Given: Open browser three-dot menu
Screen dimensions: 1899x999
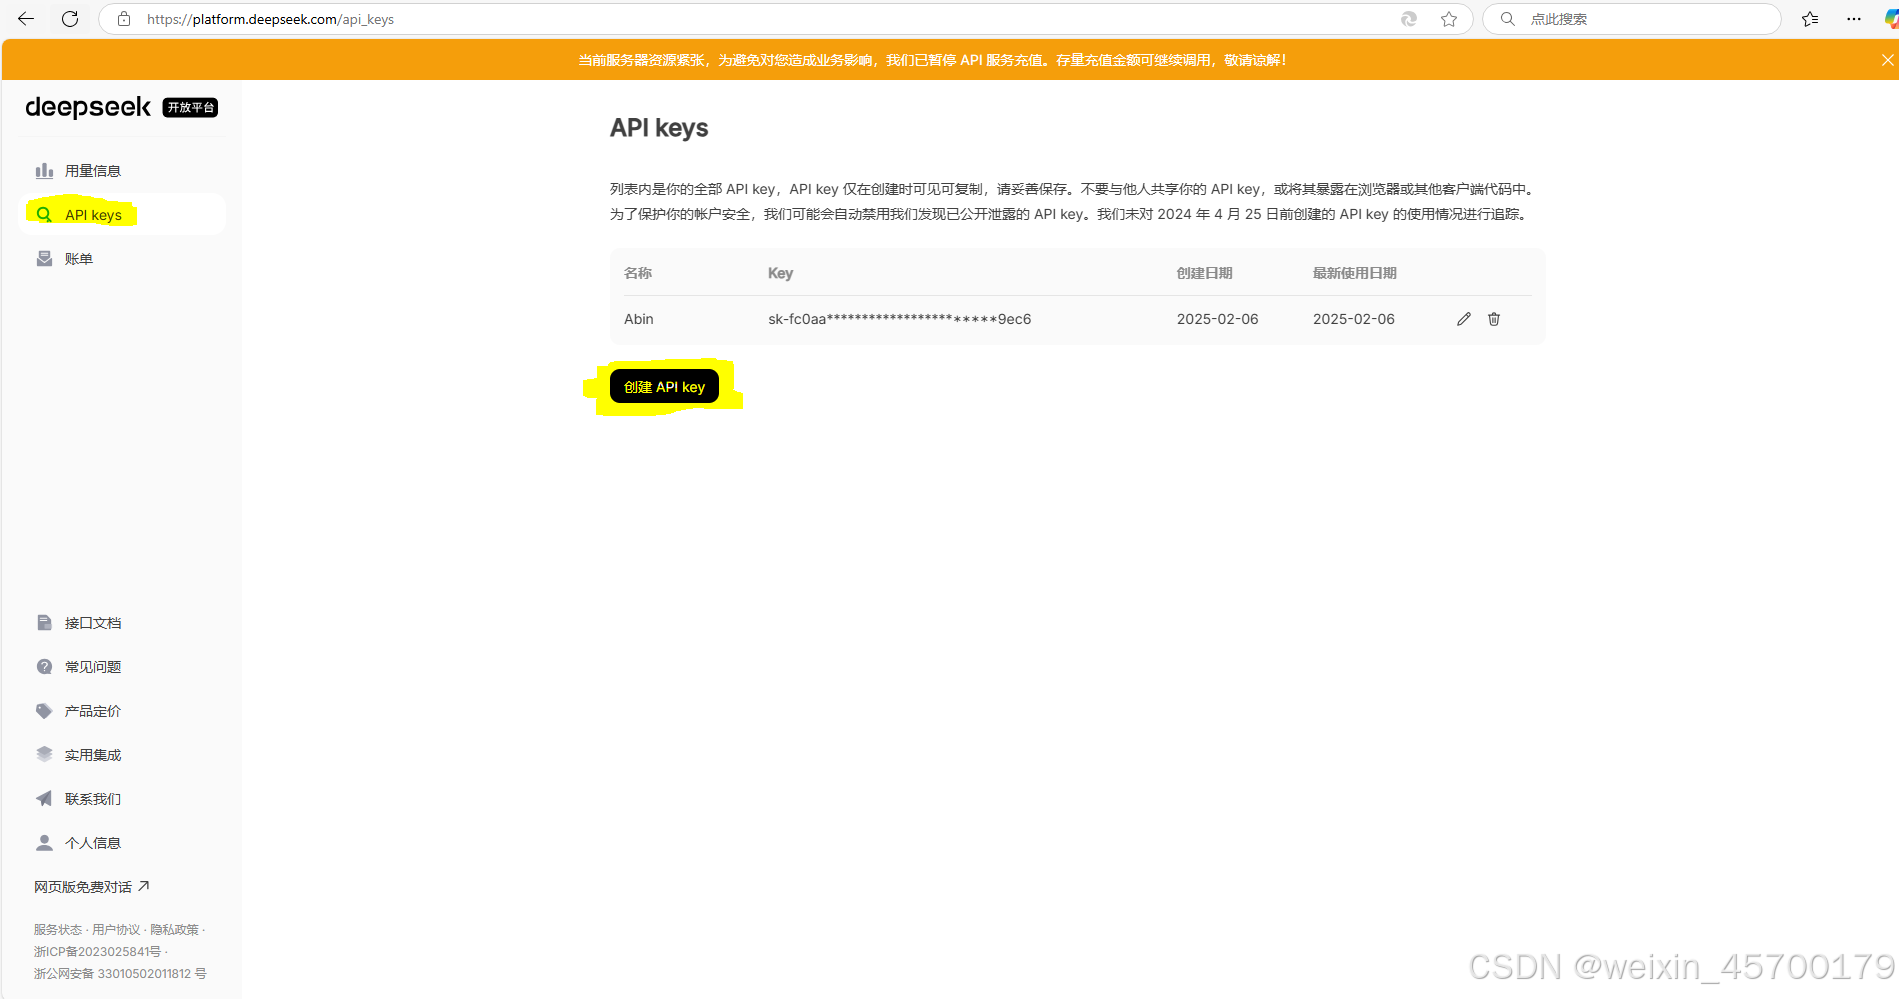Looking at the screenshot, I should [1854, 19].
